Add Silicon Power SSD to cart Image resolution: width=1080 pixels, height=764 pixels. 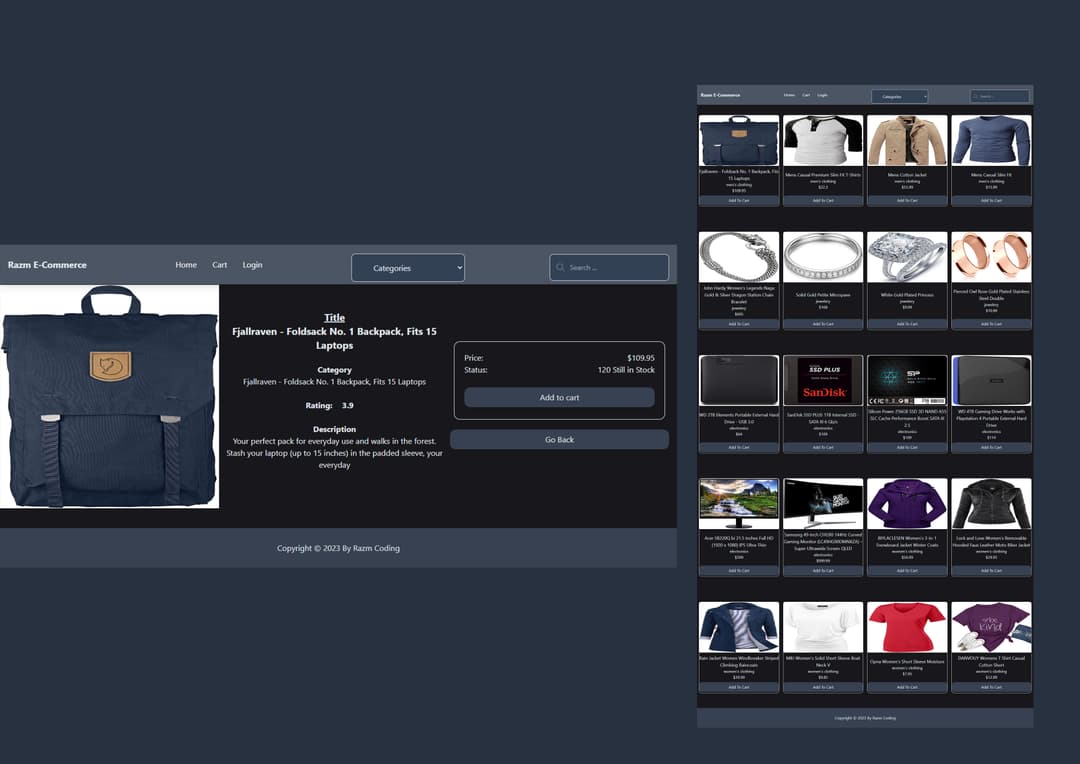pos(907,447)
